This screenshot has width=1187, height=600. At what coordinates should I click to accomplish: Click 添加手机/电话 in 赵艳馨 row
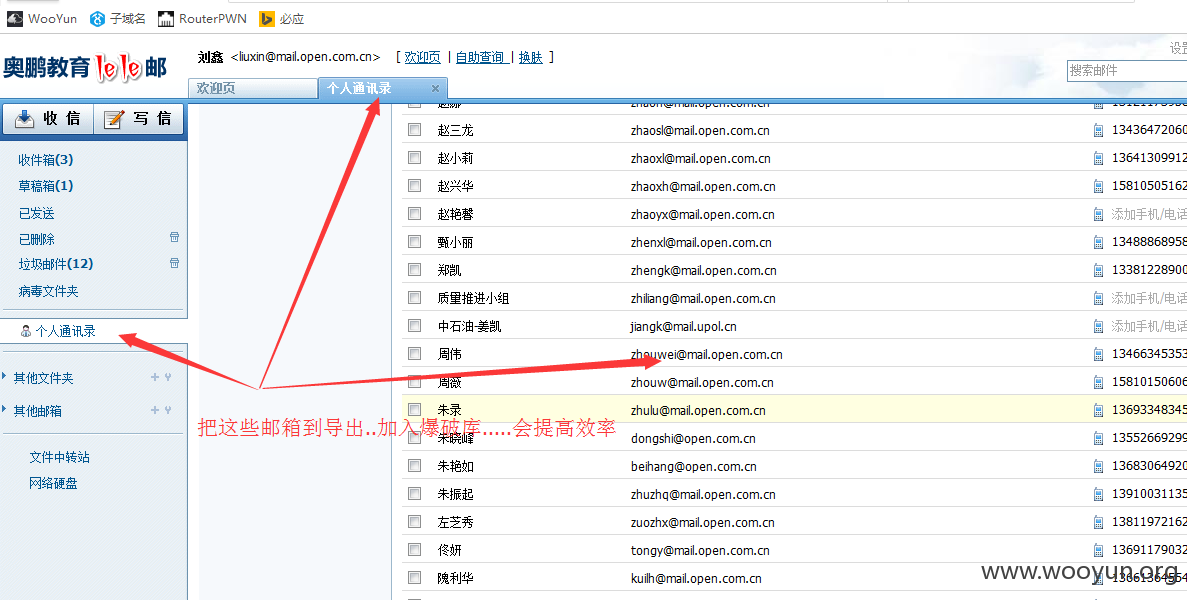click(1148, 214)
